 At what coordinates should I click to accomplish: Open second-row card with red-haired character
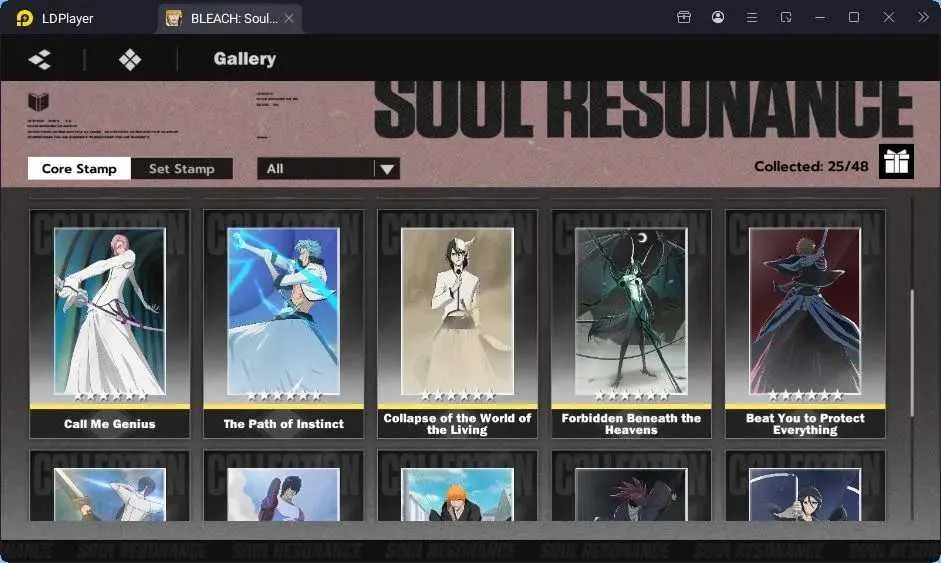tap(631, 486)
